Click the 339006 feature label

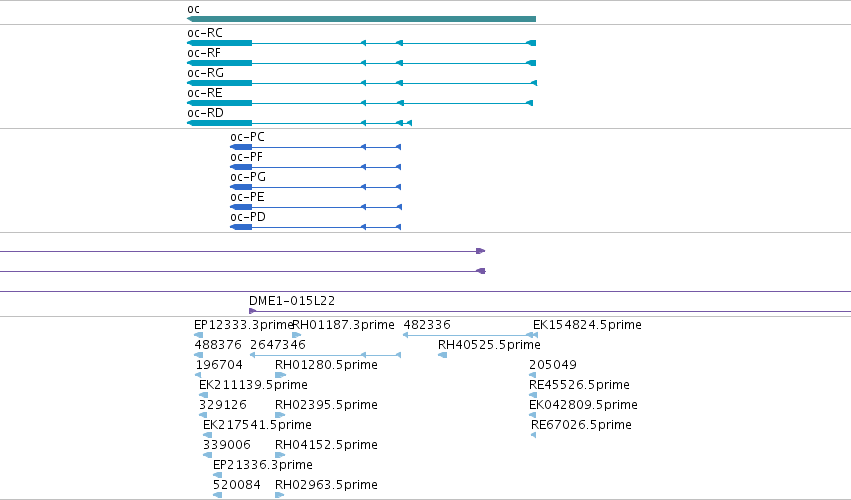(227, 445)
